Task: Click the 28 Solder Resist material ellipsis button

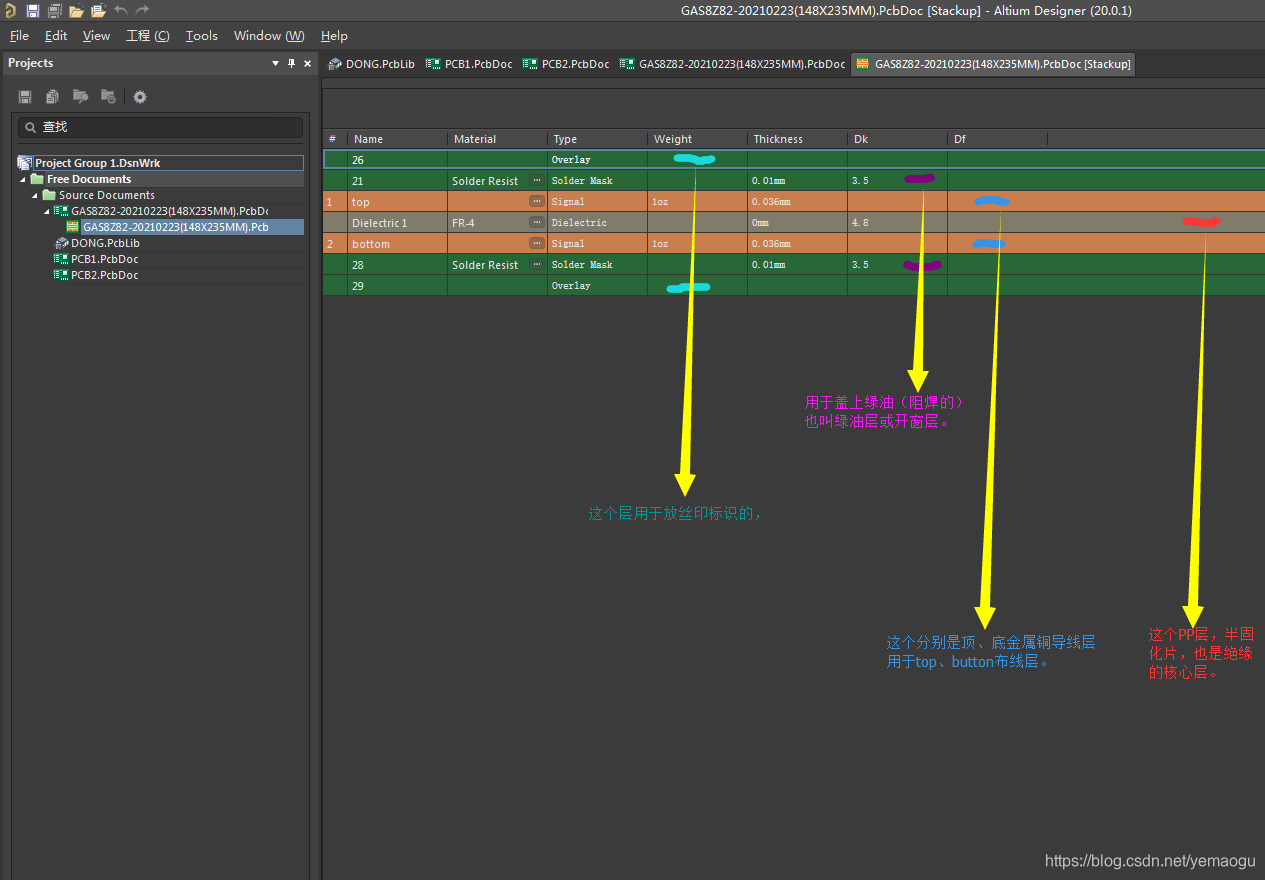Action: (537, 265)
